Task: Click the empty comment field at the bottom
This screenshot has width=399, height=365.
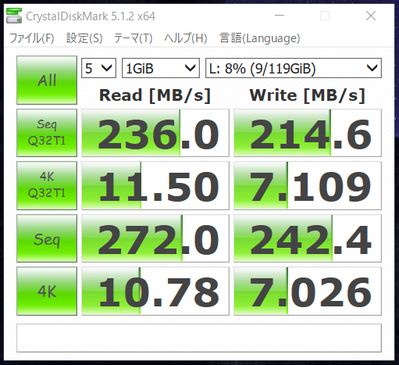Action: tap(199, 338)
